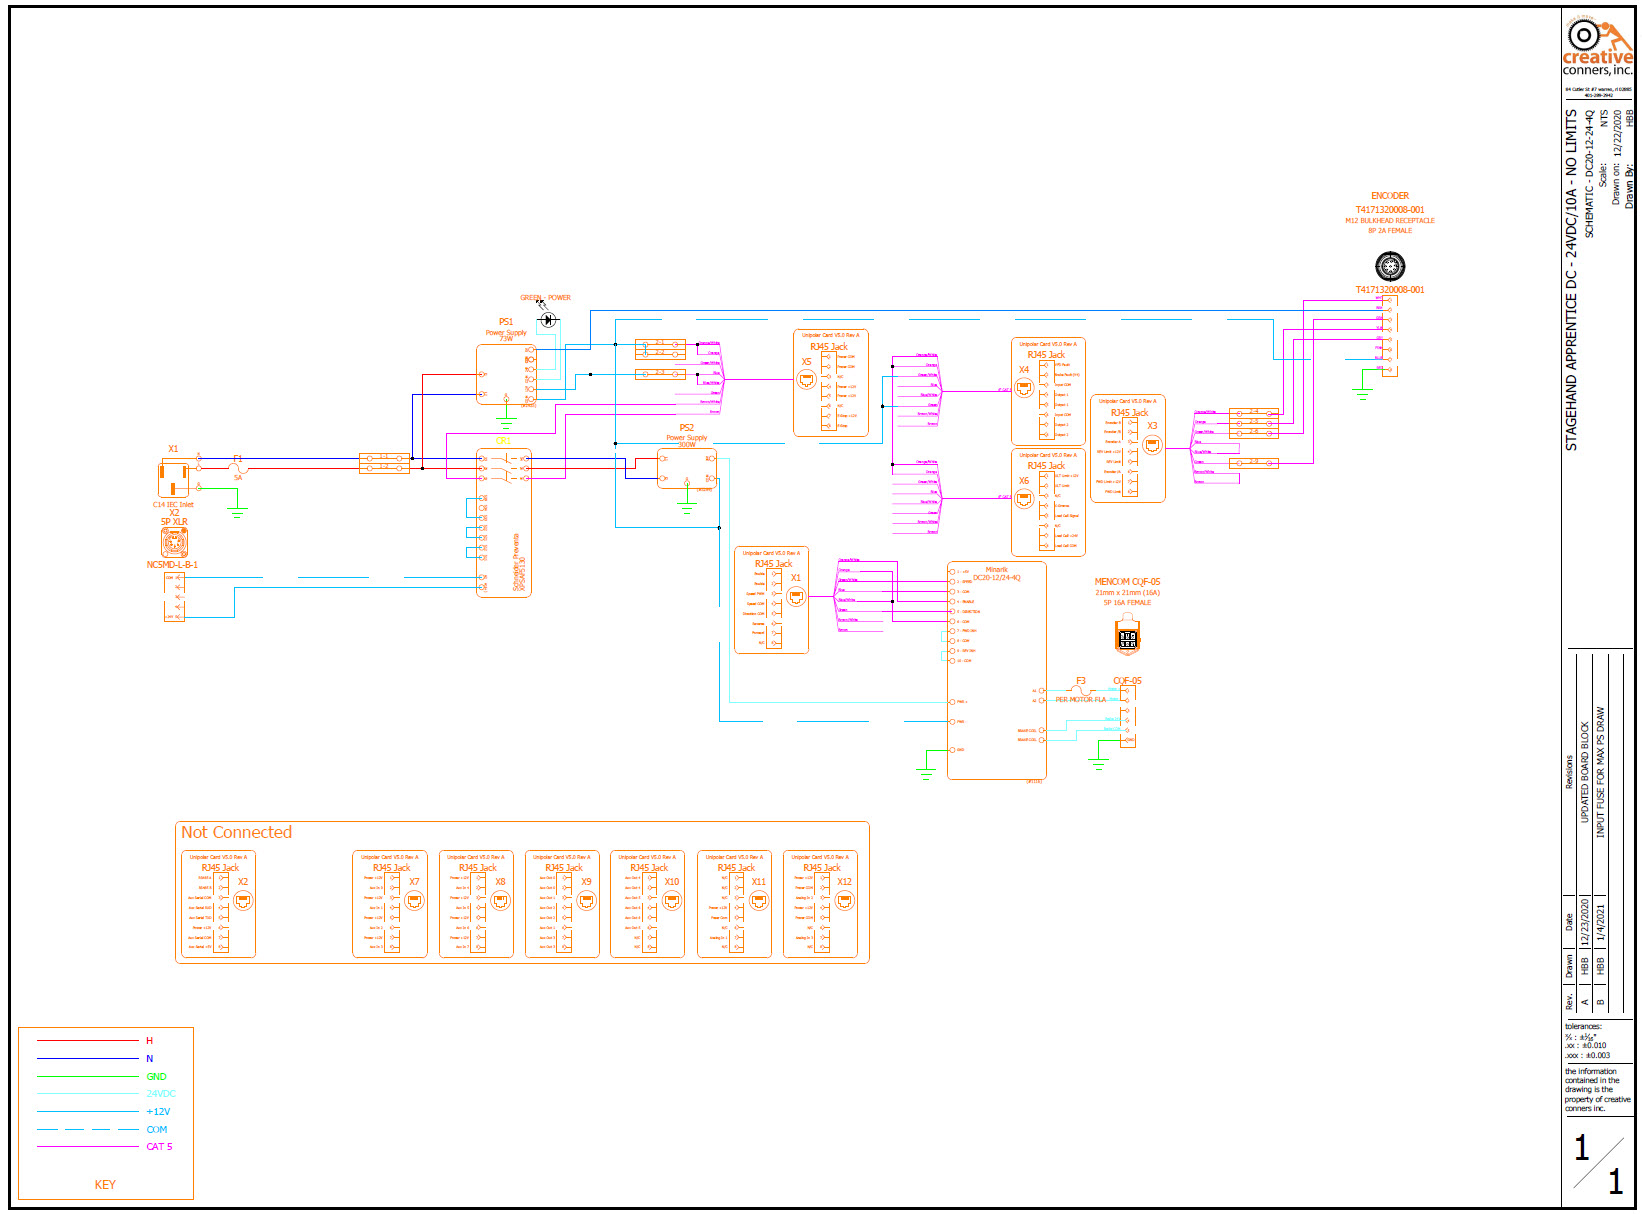Click the X5 RJ45 jack icon
Viewport: 1642px width, 1214px height.
click(806, 379)
